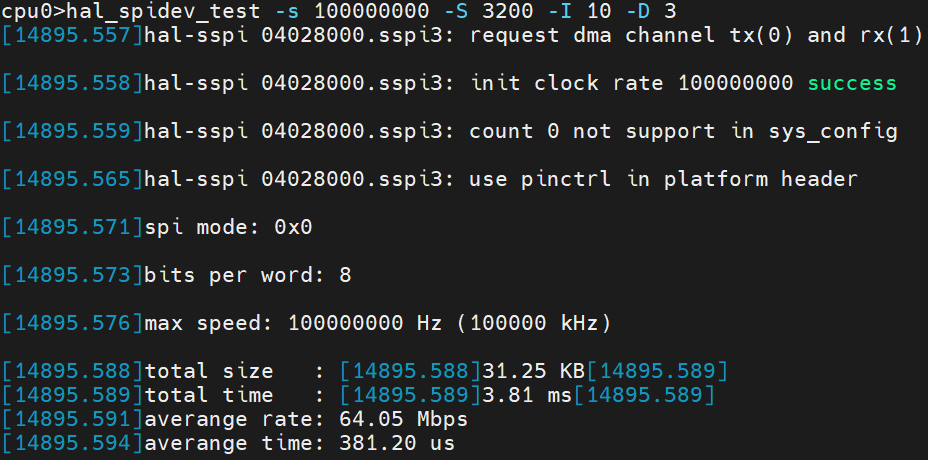Click 'request dma channel tx(0) and rx(1)'
Viewport: 928px width, 460px height.
click(x=695, y=36)
